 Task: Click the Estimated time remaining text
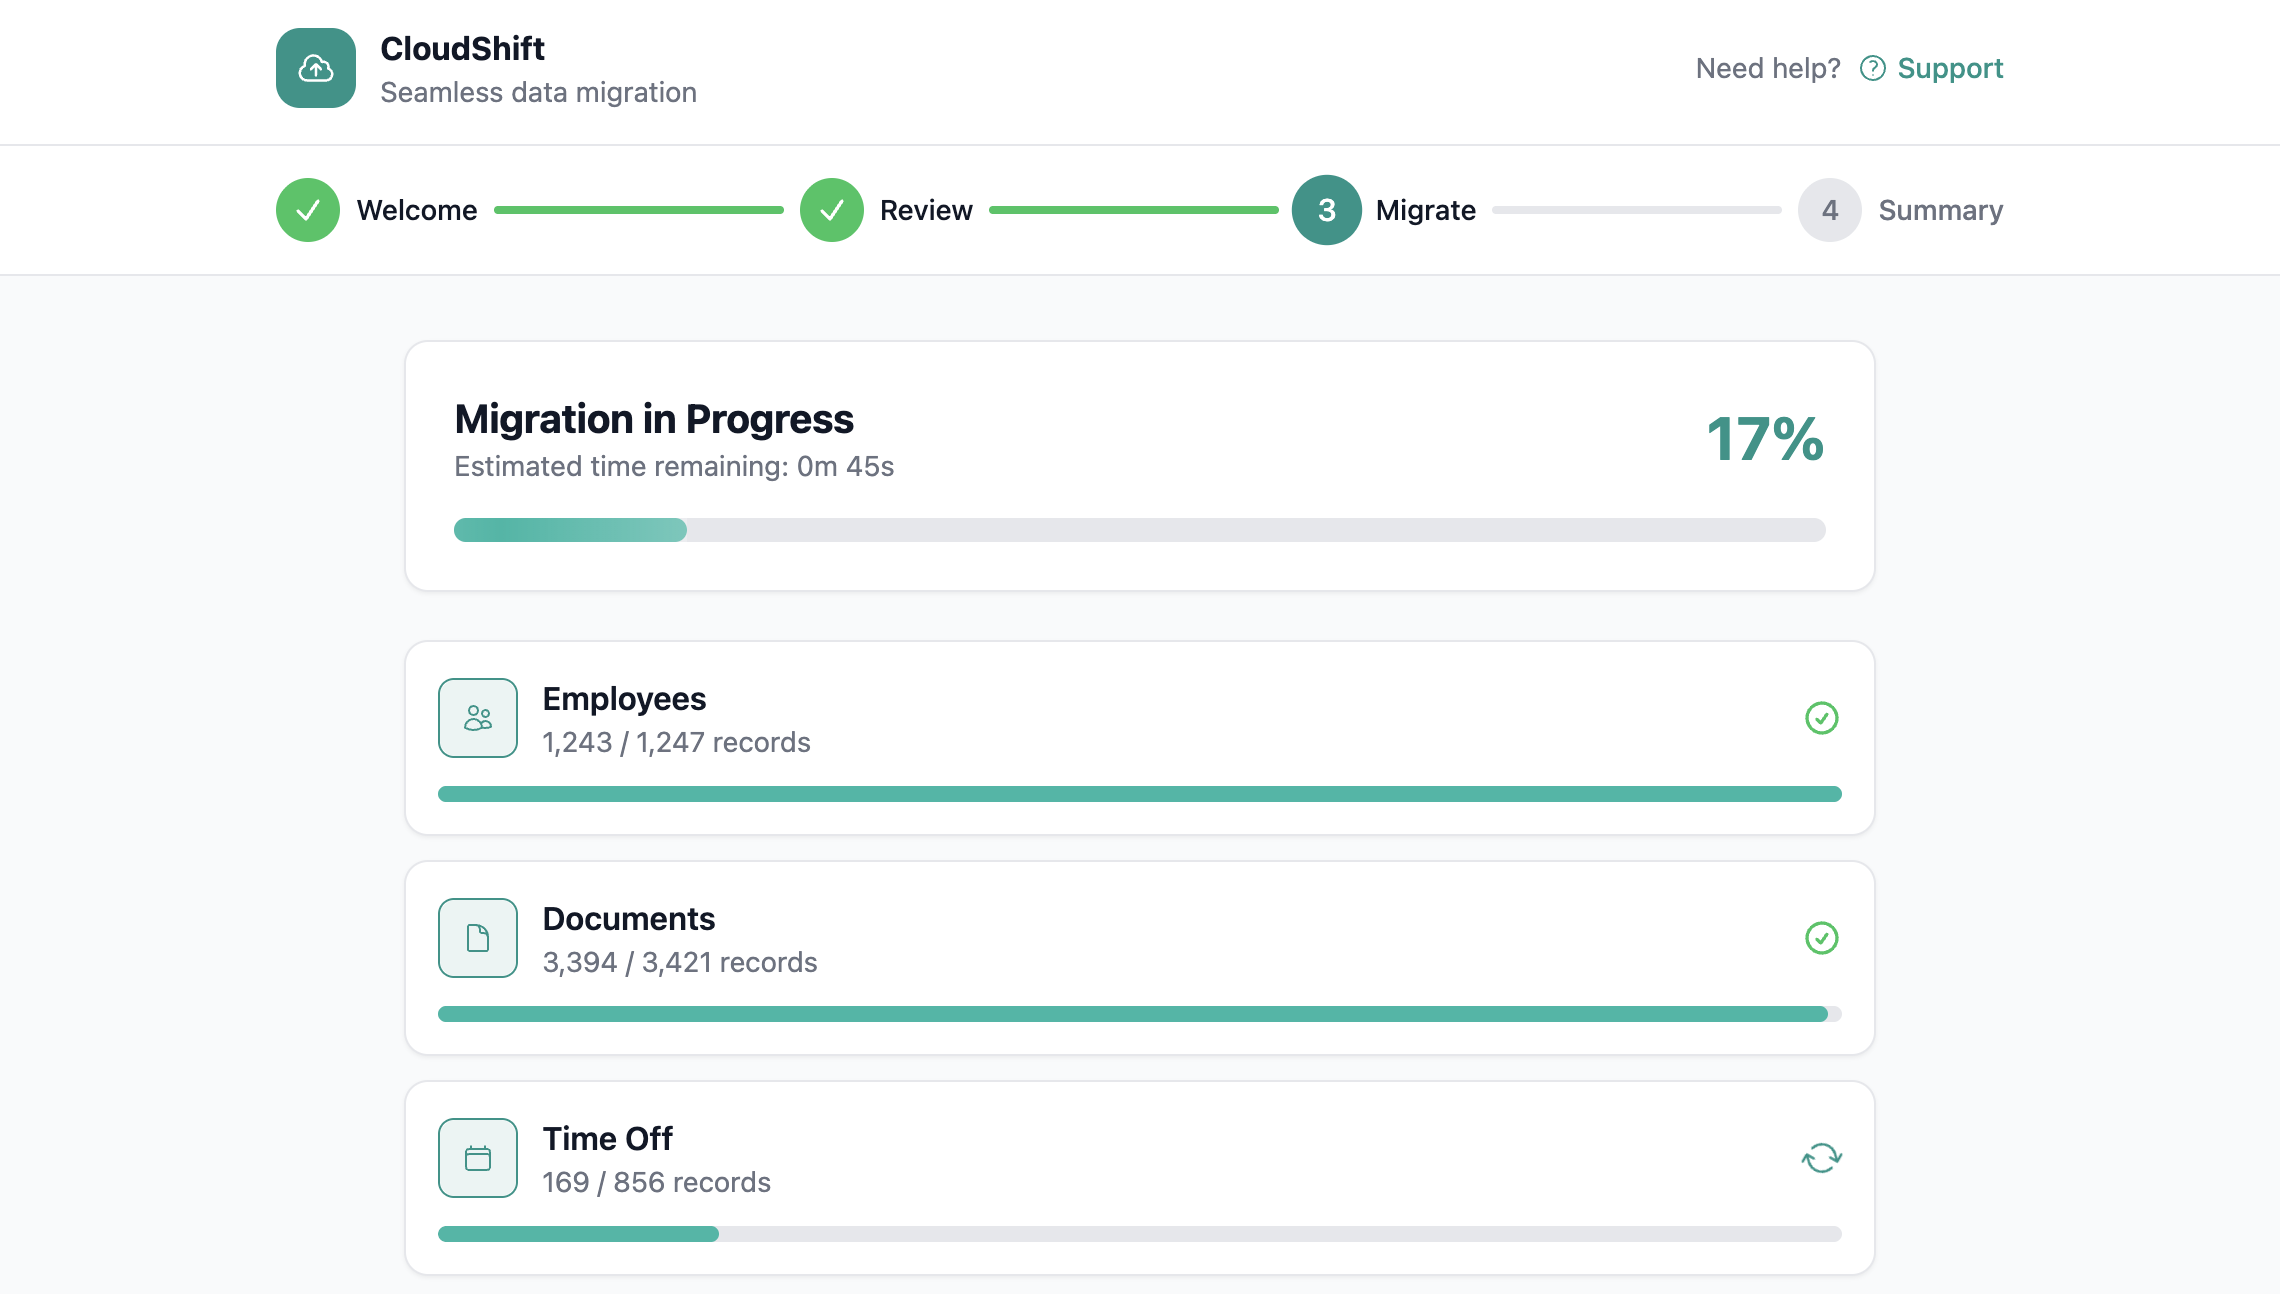point(674,465)
